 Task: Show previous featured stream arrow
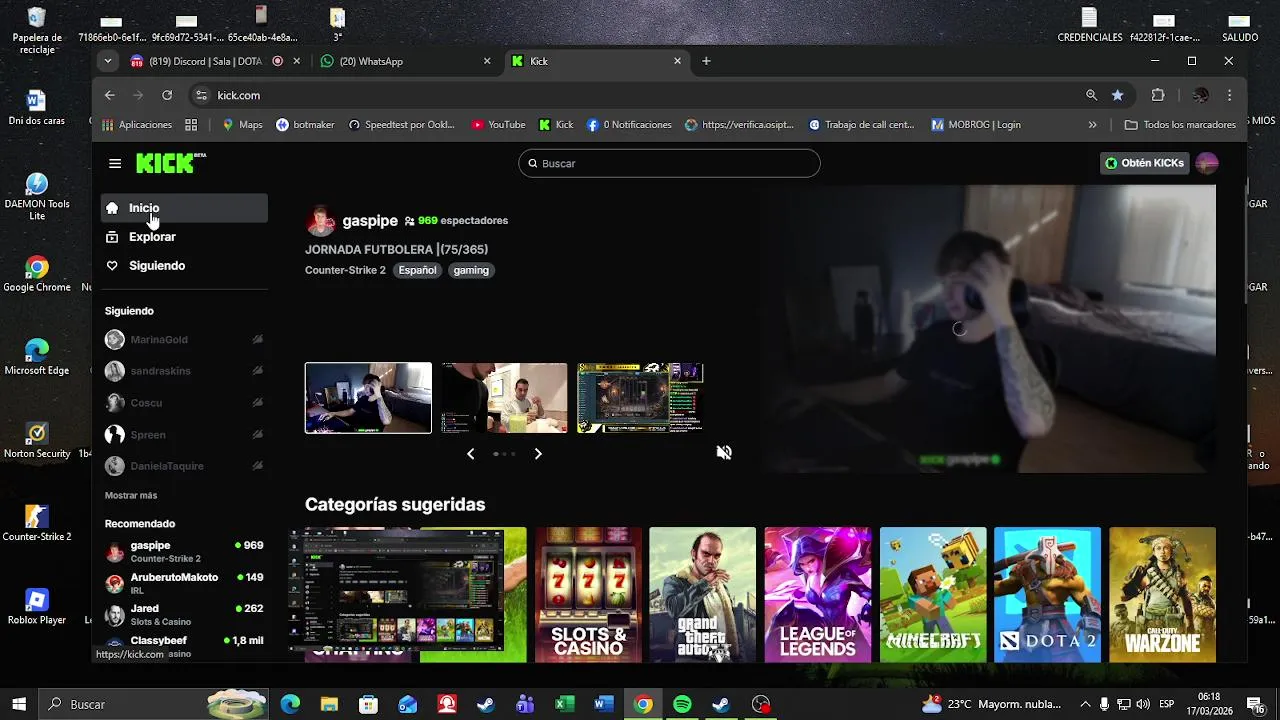tap(471, 454)
